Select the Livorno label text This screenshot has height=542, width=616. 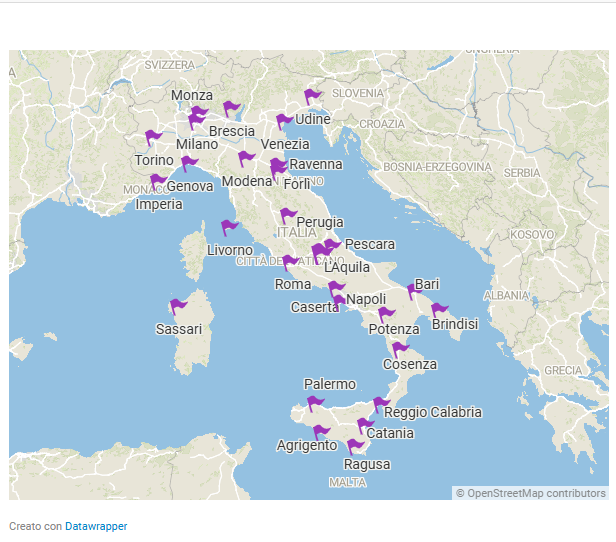[230, 250]
